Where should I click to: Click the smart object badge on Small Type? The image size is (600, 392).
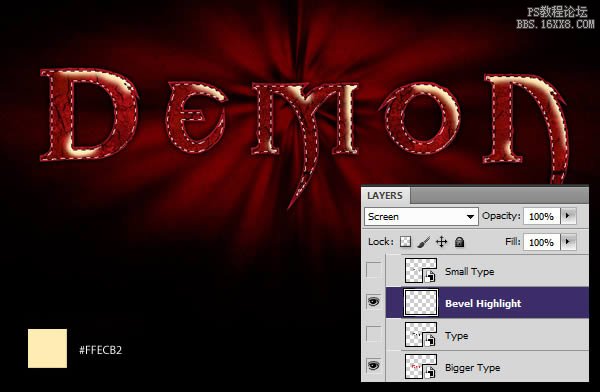click(x=430, y=276)
